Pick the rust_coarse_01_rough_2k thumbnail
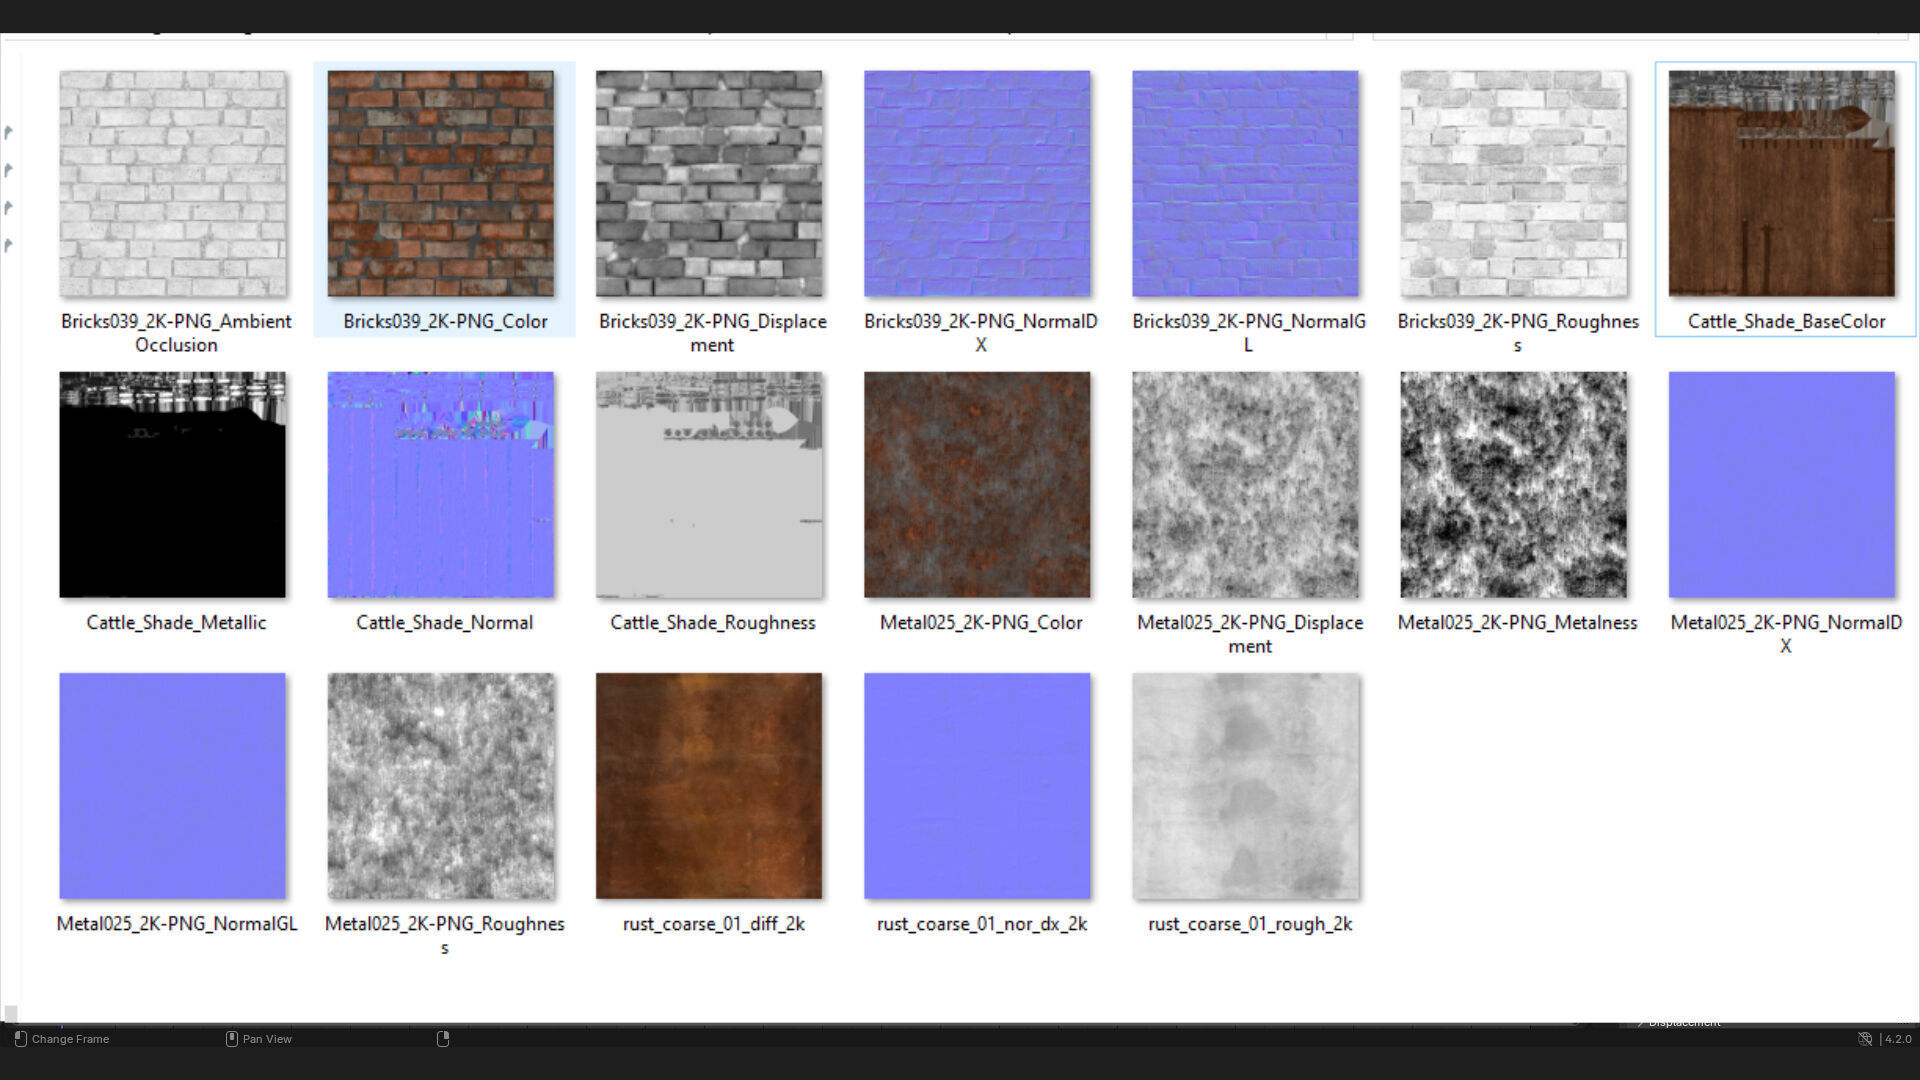The image size is (1920, 1080). pos(1245,786)
